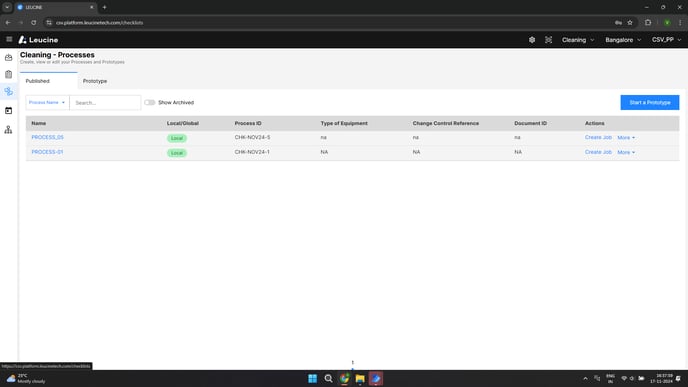This screenshot has width=688, height=387.
Task: Show hidden system tray icons
Action: click(585, 379)
